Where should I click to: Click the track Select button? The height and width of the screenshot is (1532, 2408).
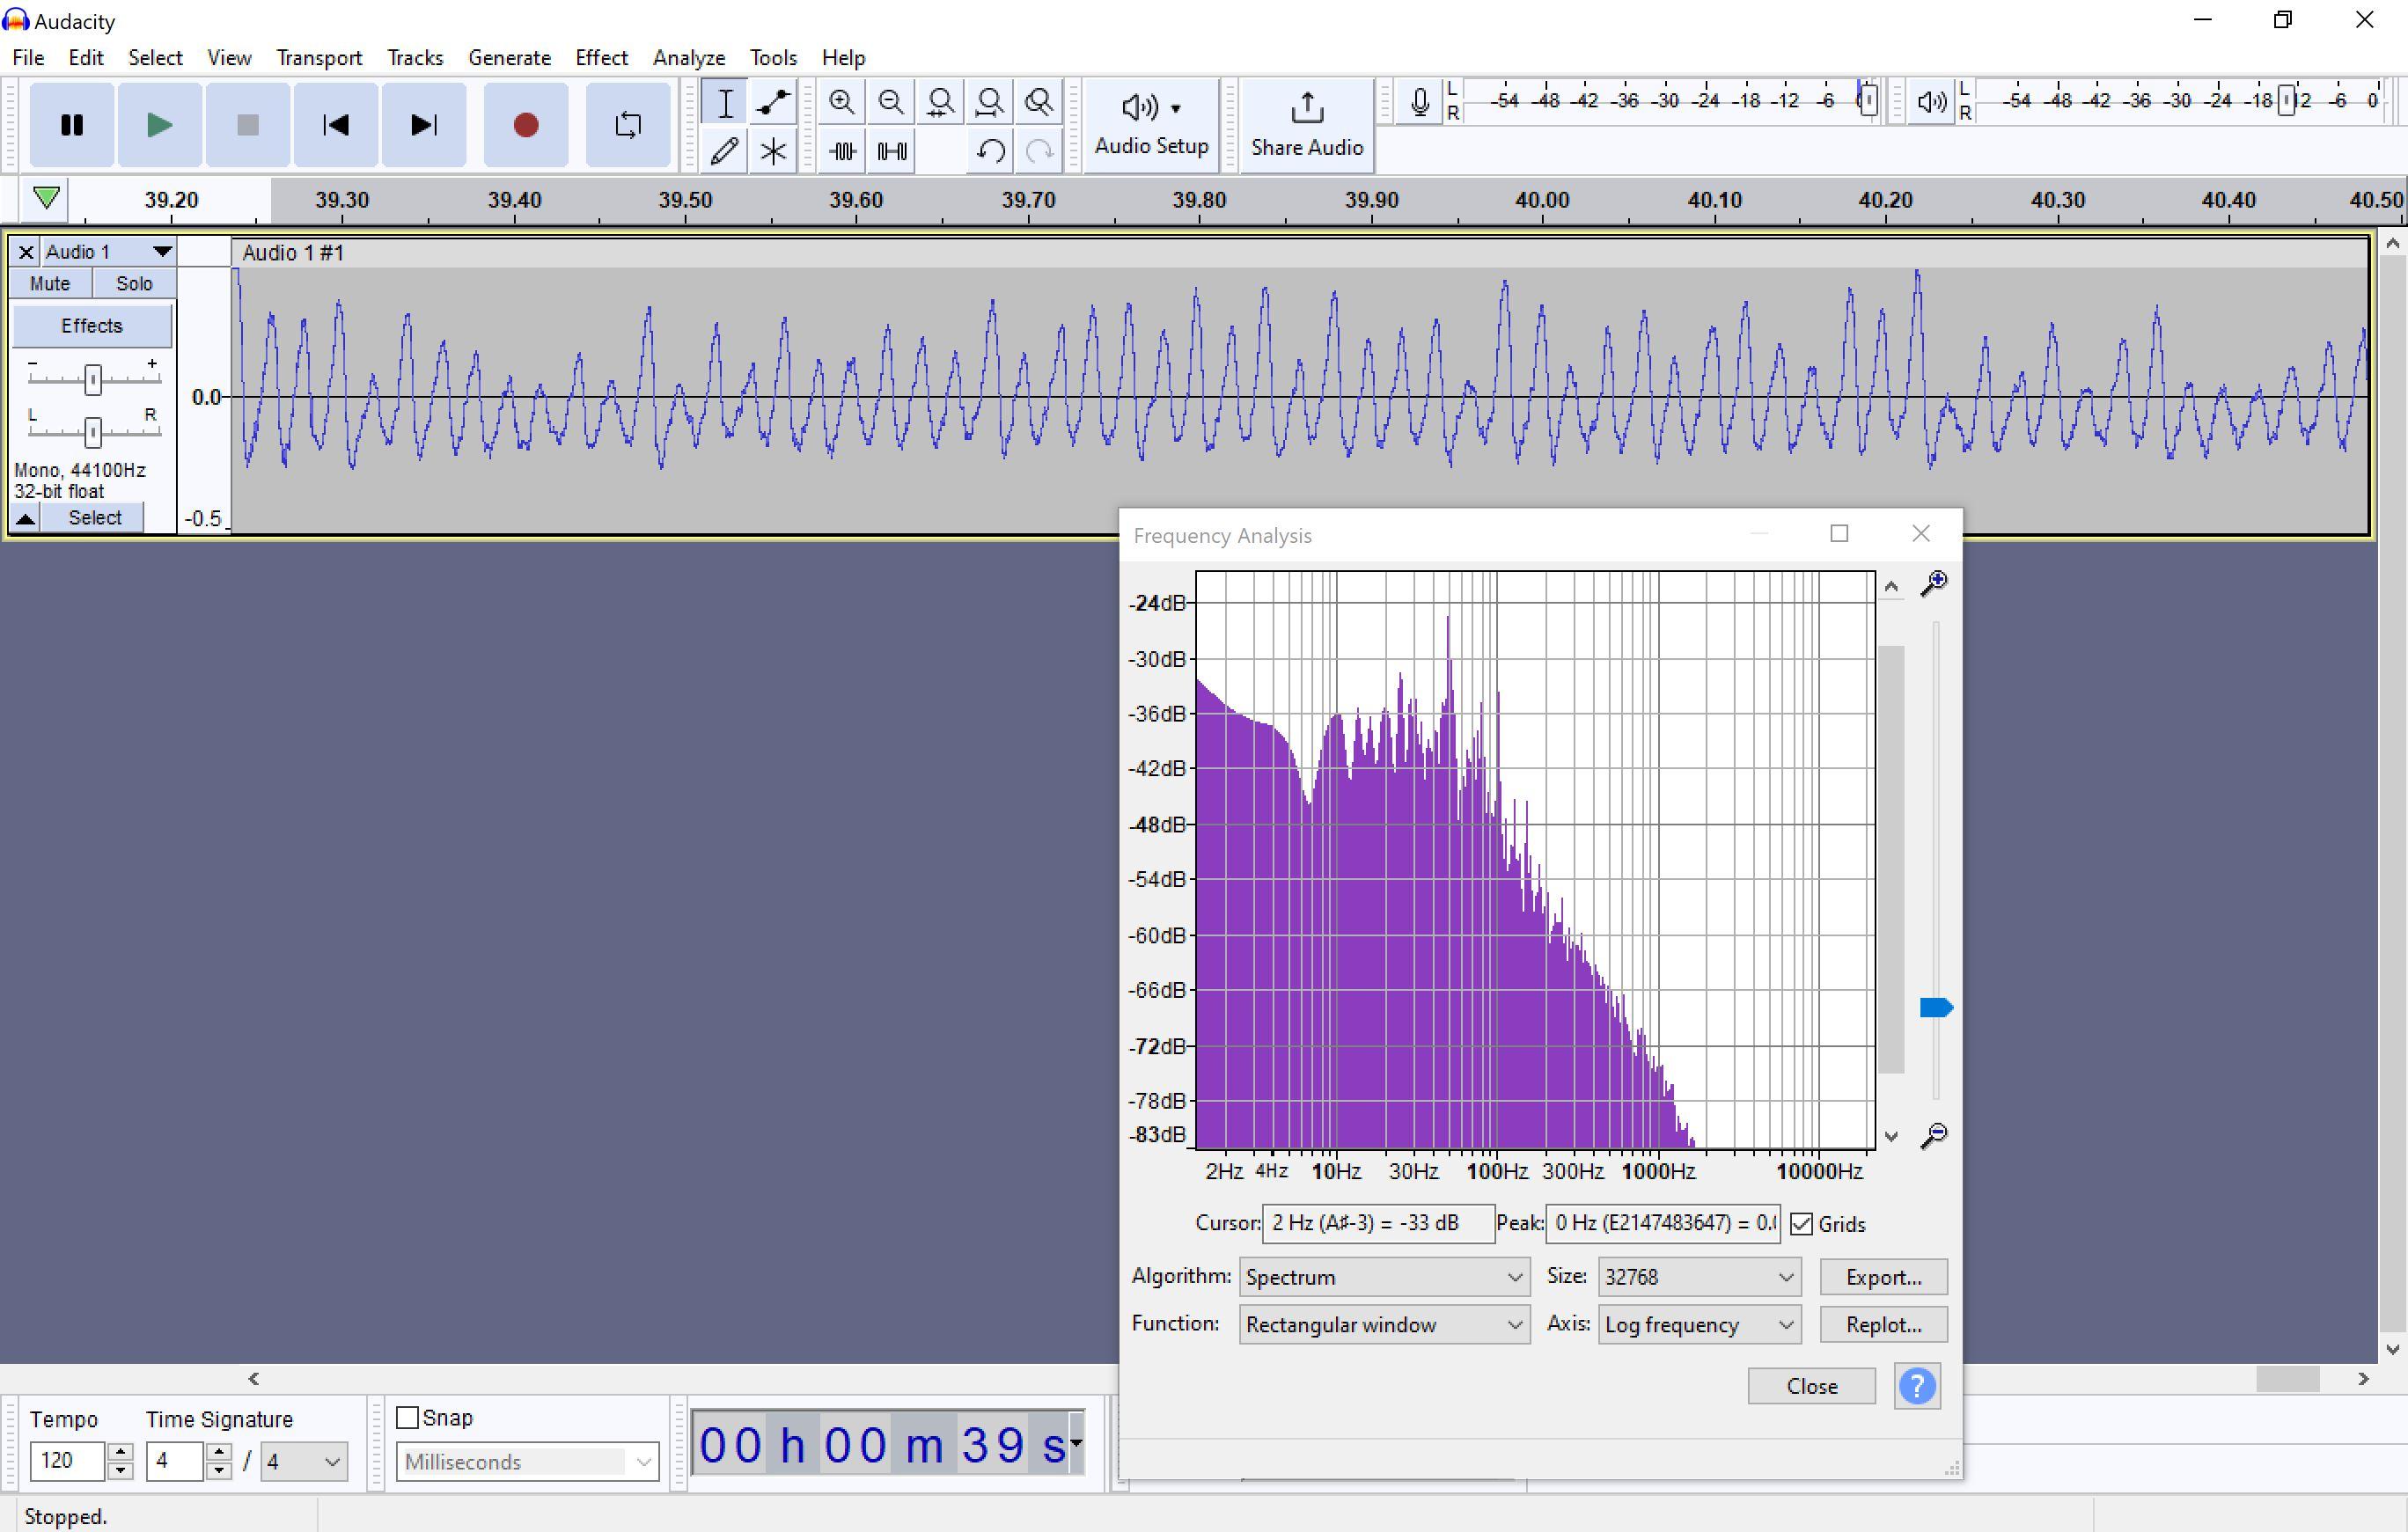pyautogui.click(x=95, y=518)
